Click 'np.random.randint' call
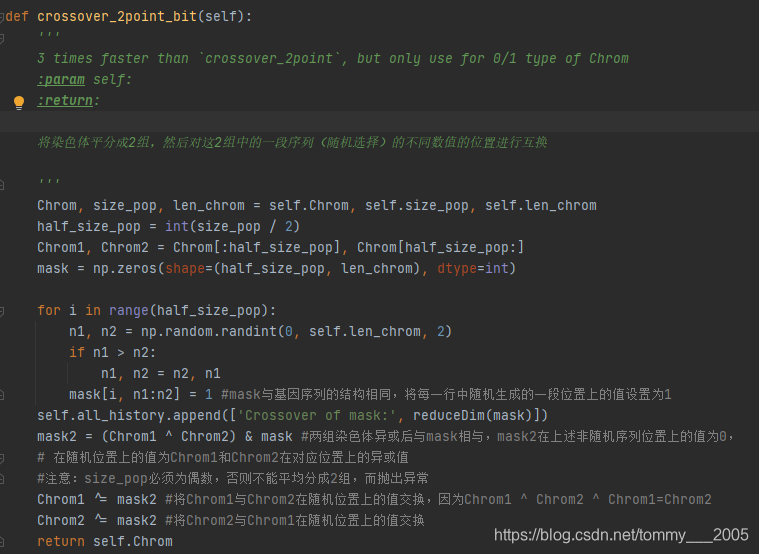Image resolution: width=759 pixels, height=554 pixels. point(209,331)
